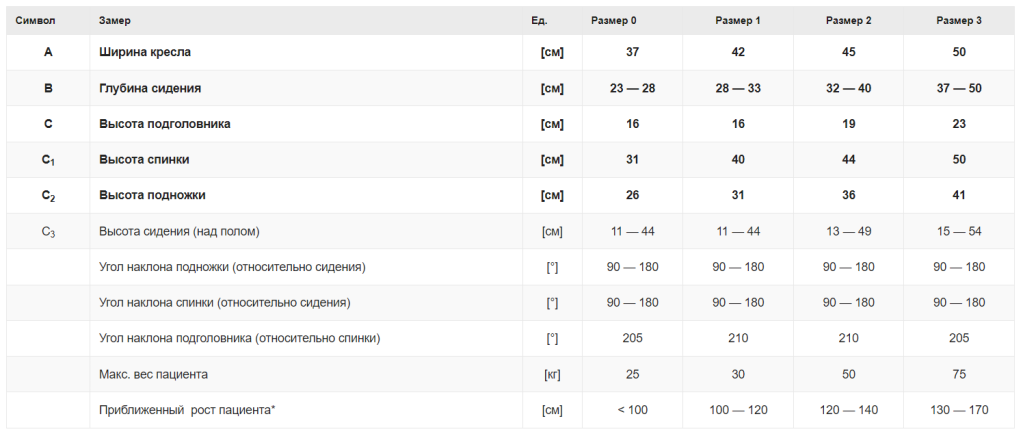Click 'Макс. вес пациента' row label

(x=153, y=374)
